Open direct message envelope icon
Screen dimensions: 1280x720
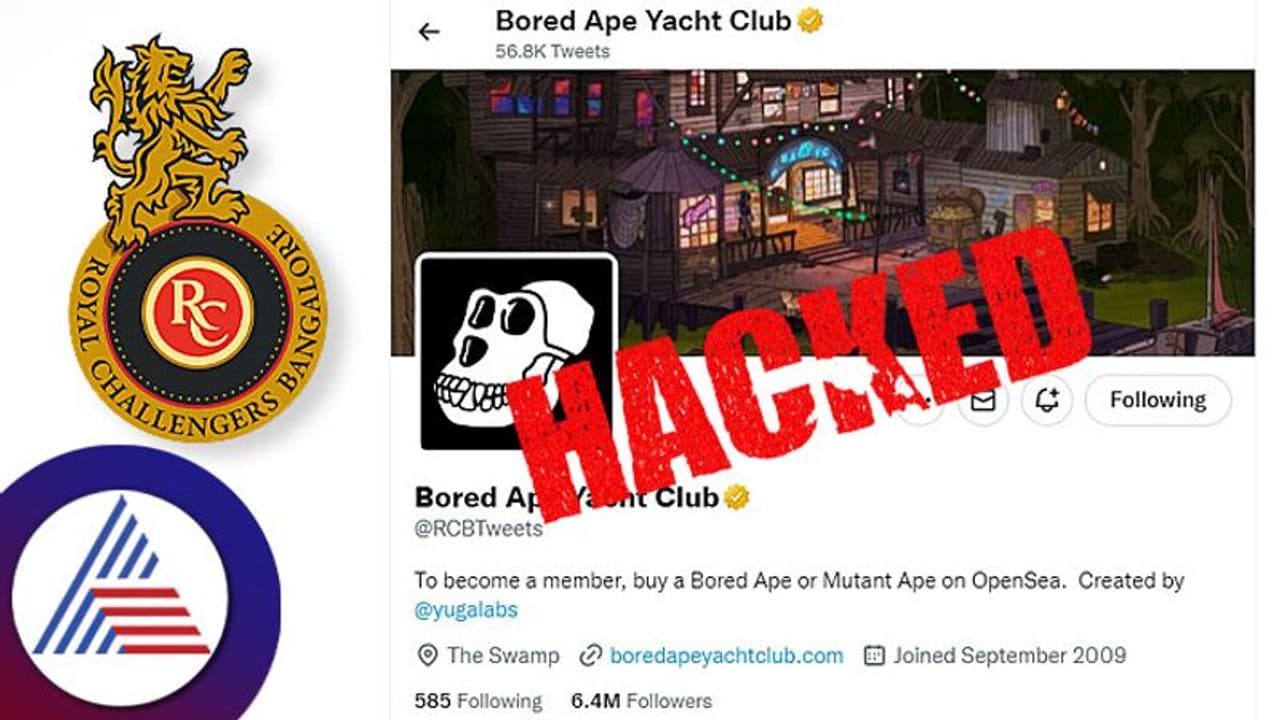click(x=983, y=400)
